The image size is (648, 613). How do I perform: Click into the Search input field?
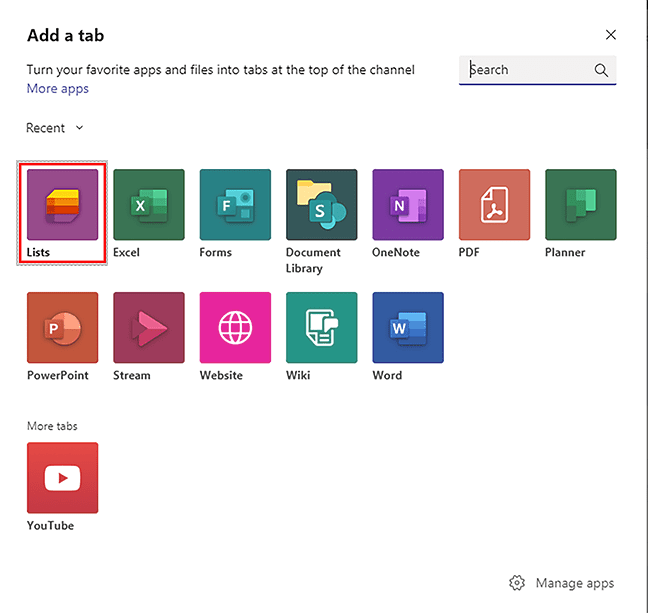(527, 70)
